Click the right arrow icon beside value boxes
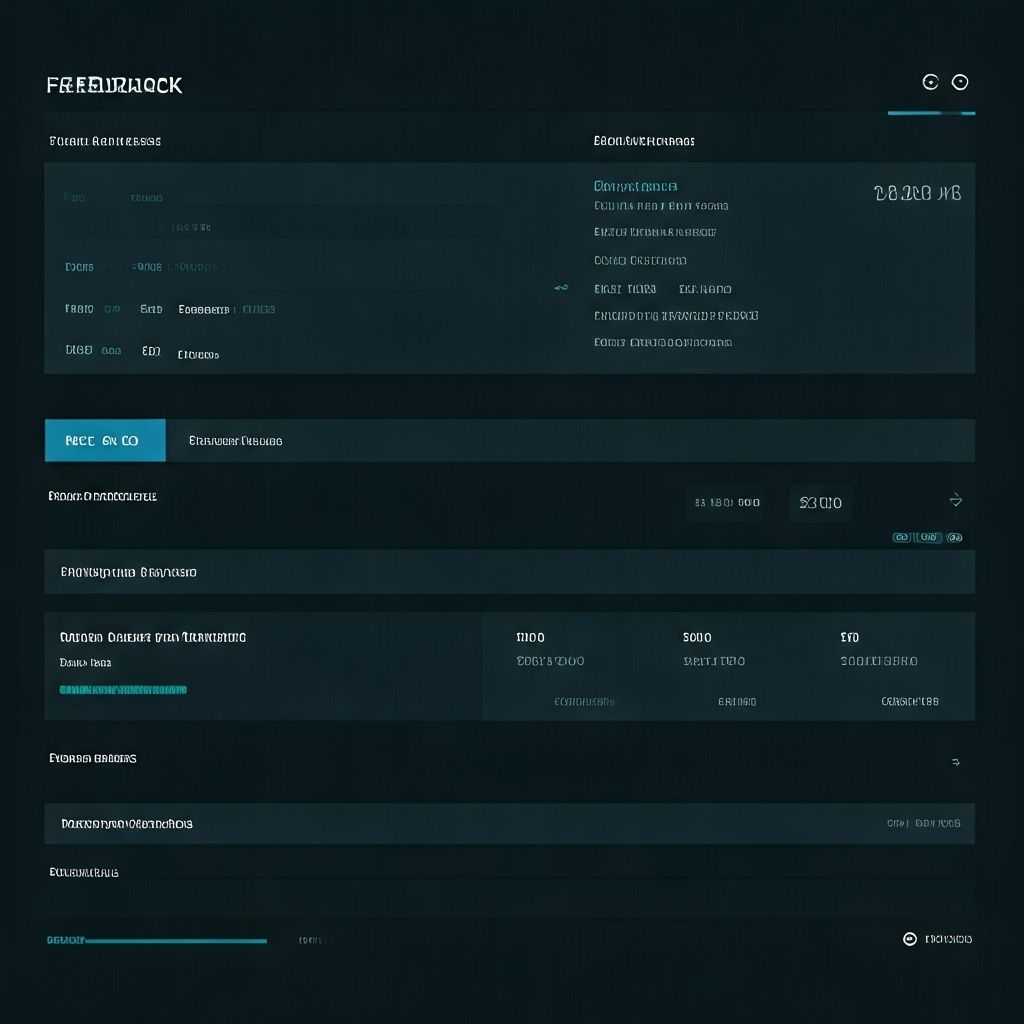 point(955,500)
